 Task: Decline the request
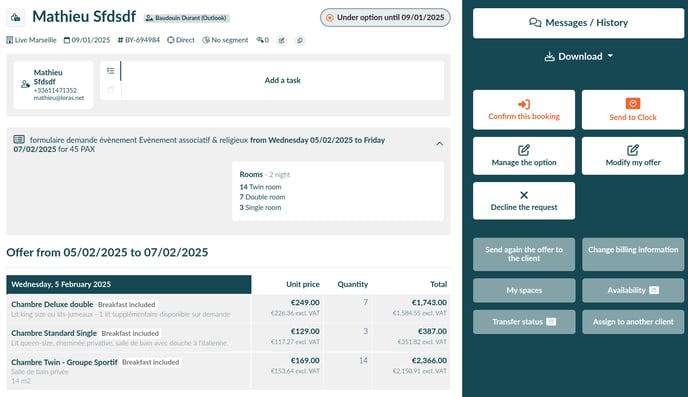pos(524,201)
